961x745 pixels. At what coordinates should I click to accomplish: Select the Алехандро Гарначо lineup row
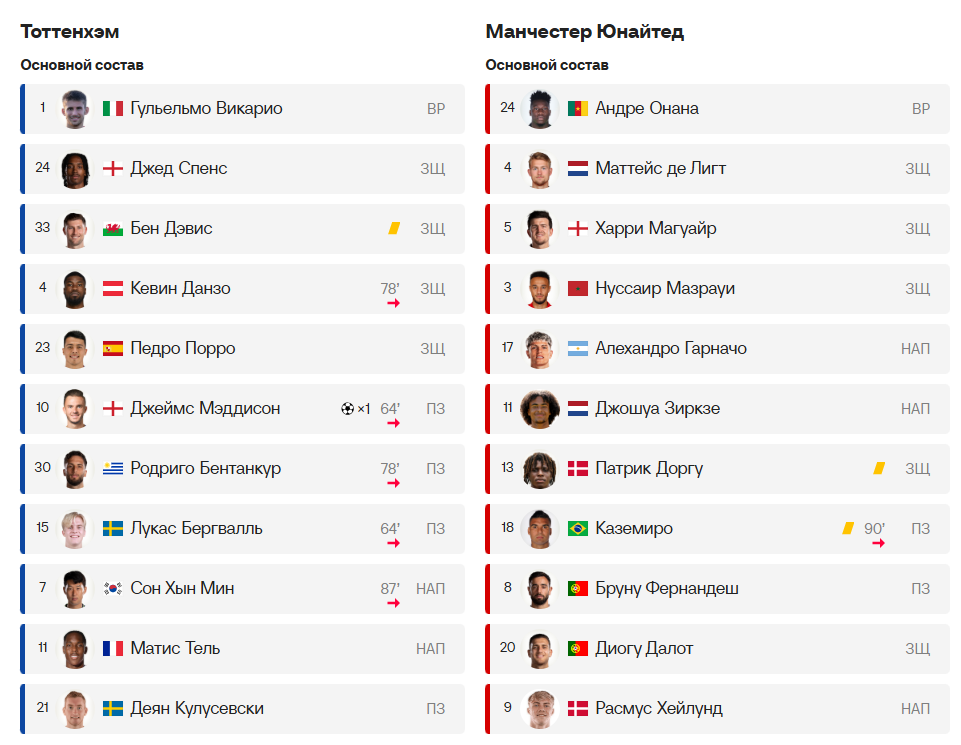[x=718, y=349]
